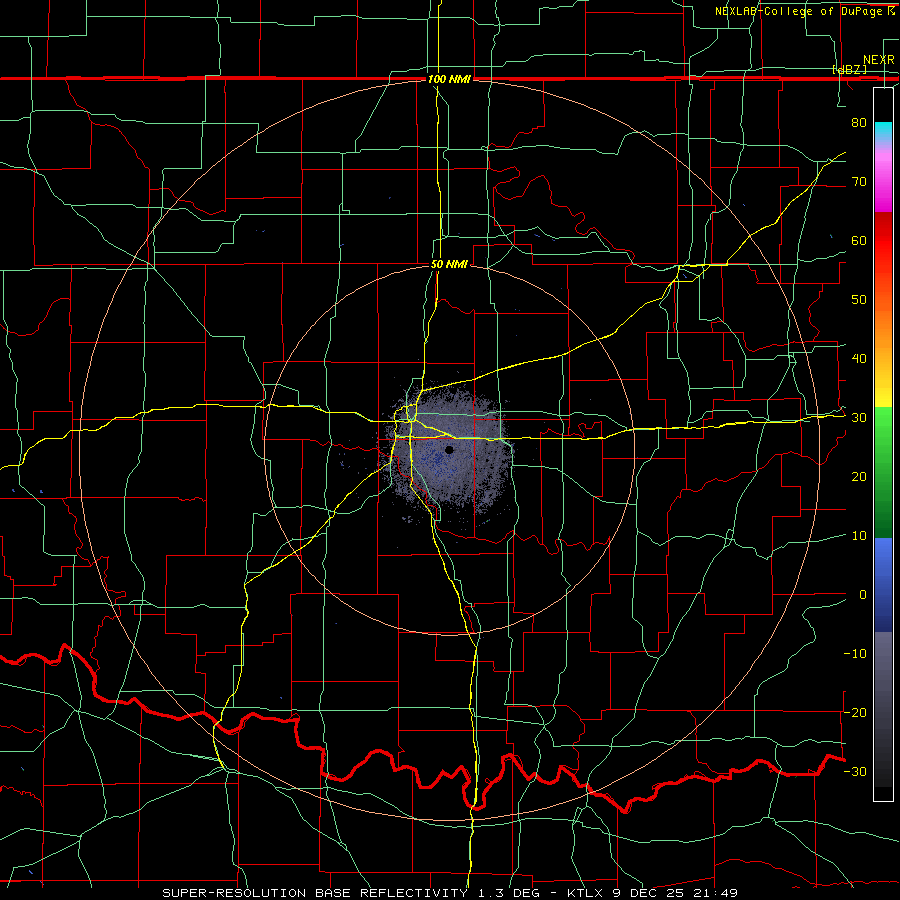Click the '30' dBZ scale value
Screen dimensions: 900x900
click(859, 418)
